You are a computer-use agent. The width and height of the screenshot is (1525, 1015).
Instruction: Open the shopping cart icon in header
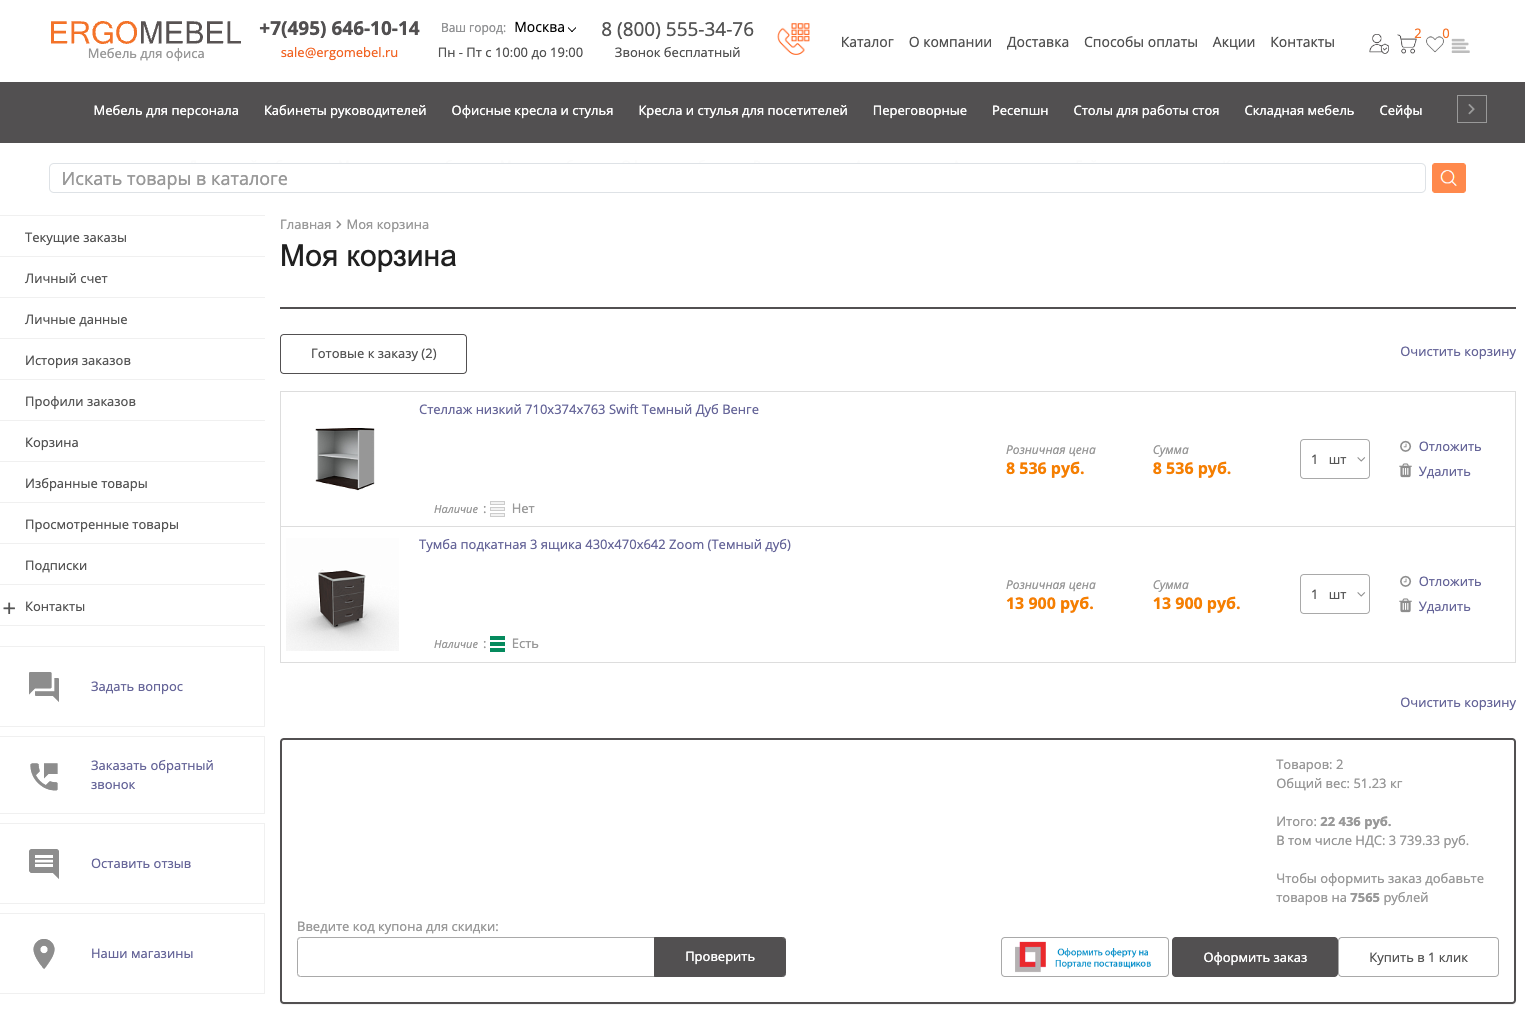coord(1407,44)
